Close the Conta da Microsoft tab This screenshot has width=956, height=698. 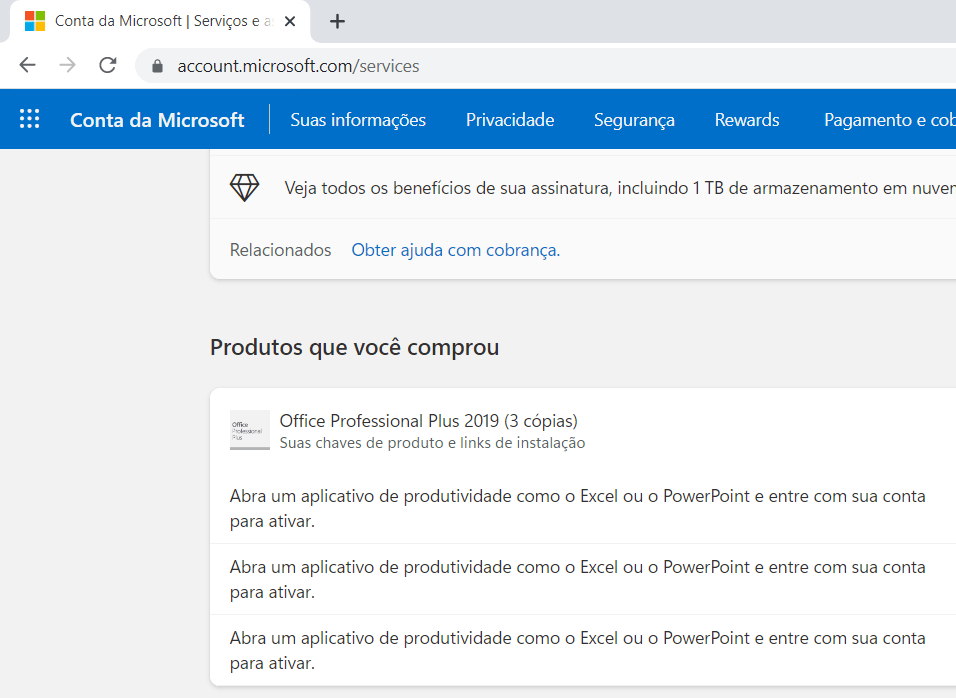click(x=290, y=21)
